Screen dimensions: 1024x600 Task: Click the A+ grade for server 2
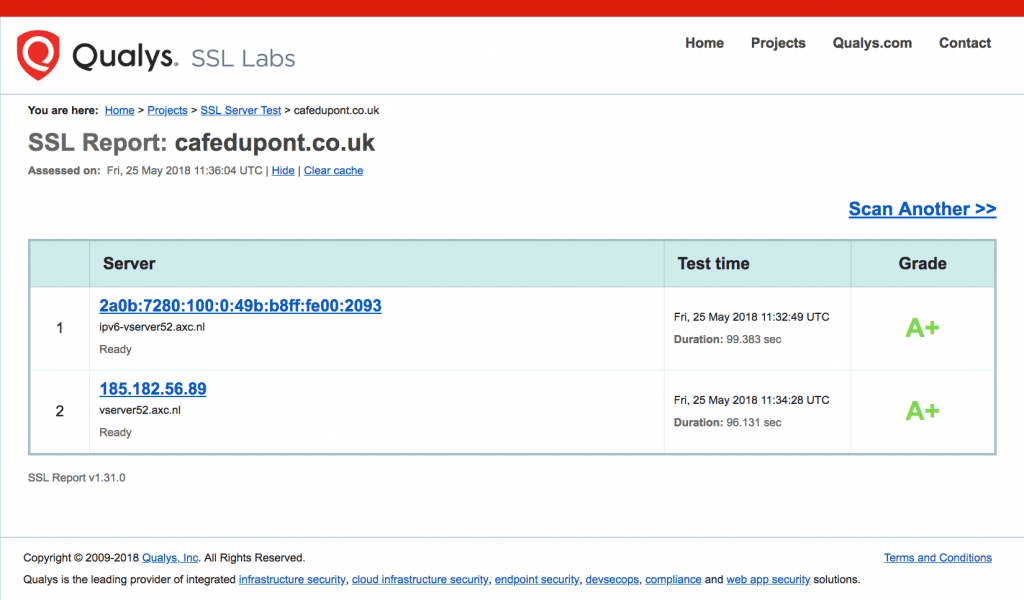coord(922,410)
